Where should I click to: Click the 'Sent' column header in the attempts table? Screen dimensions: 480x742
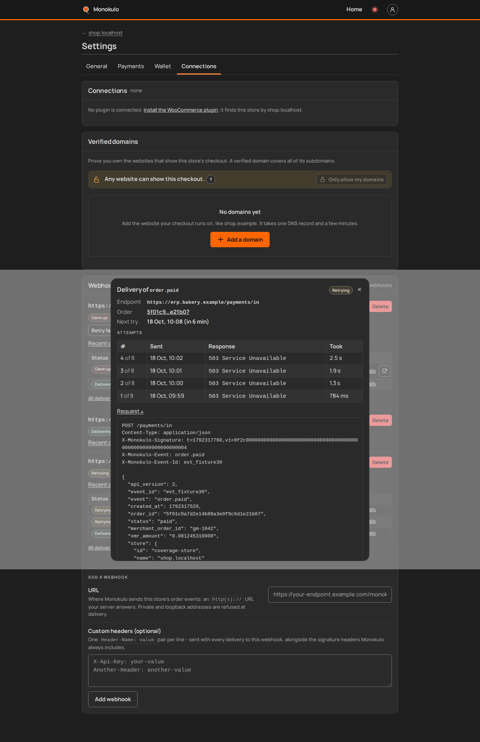156,346
